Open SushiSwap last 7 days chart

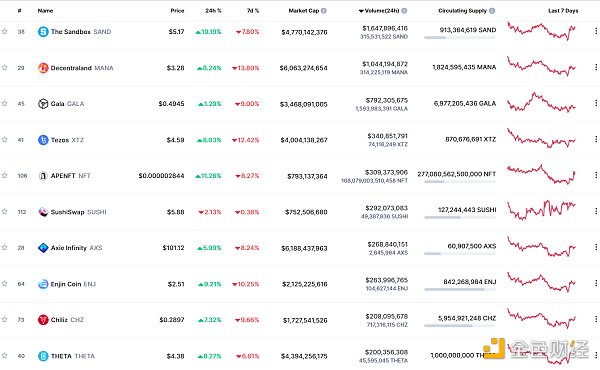[541, 210]
